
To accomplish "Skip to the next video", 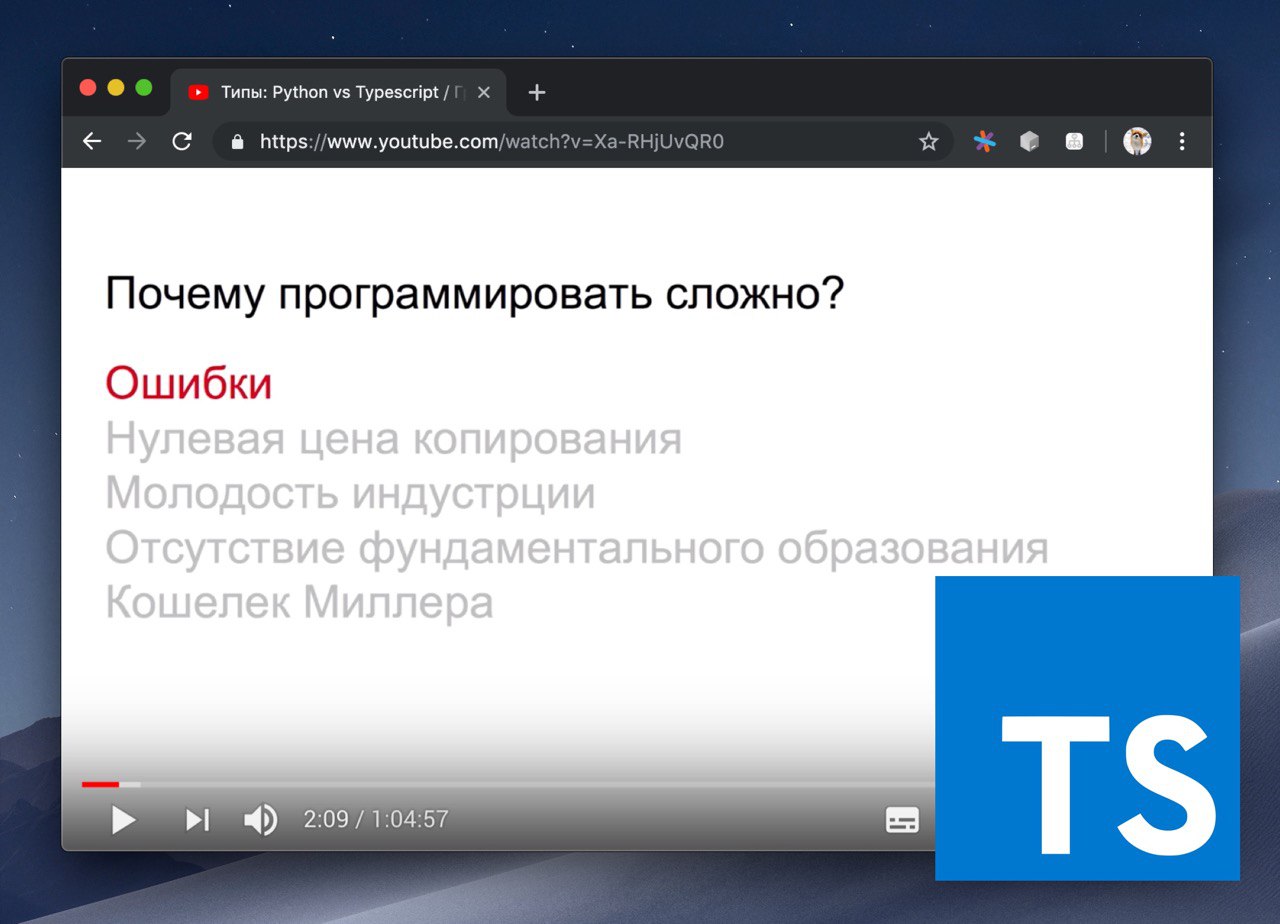I will point(198,820).
